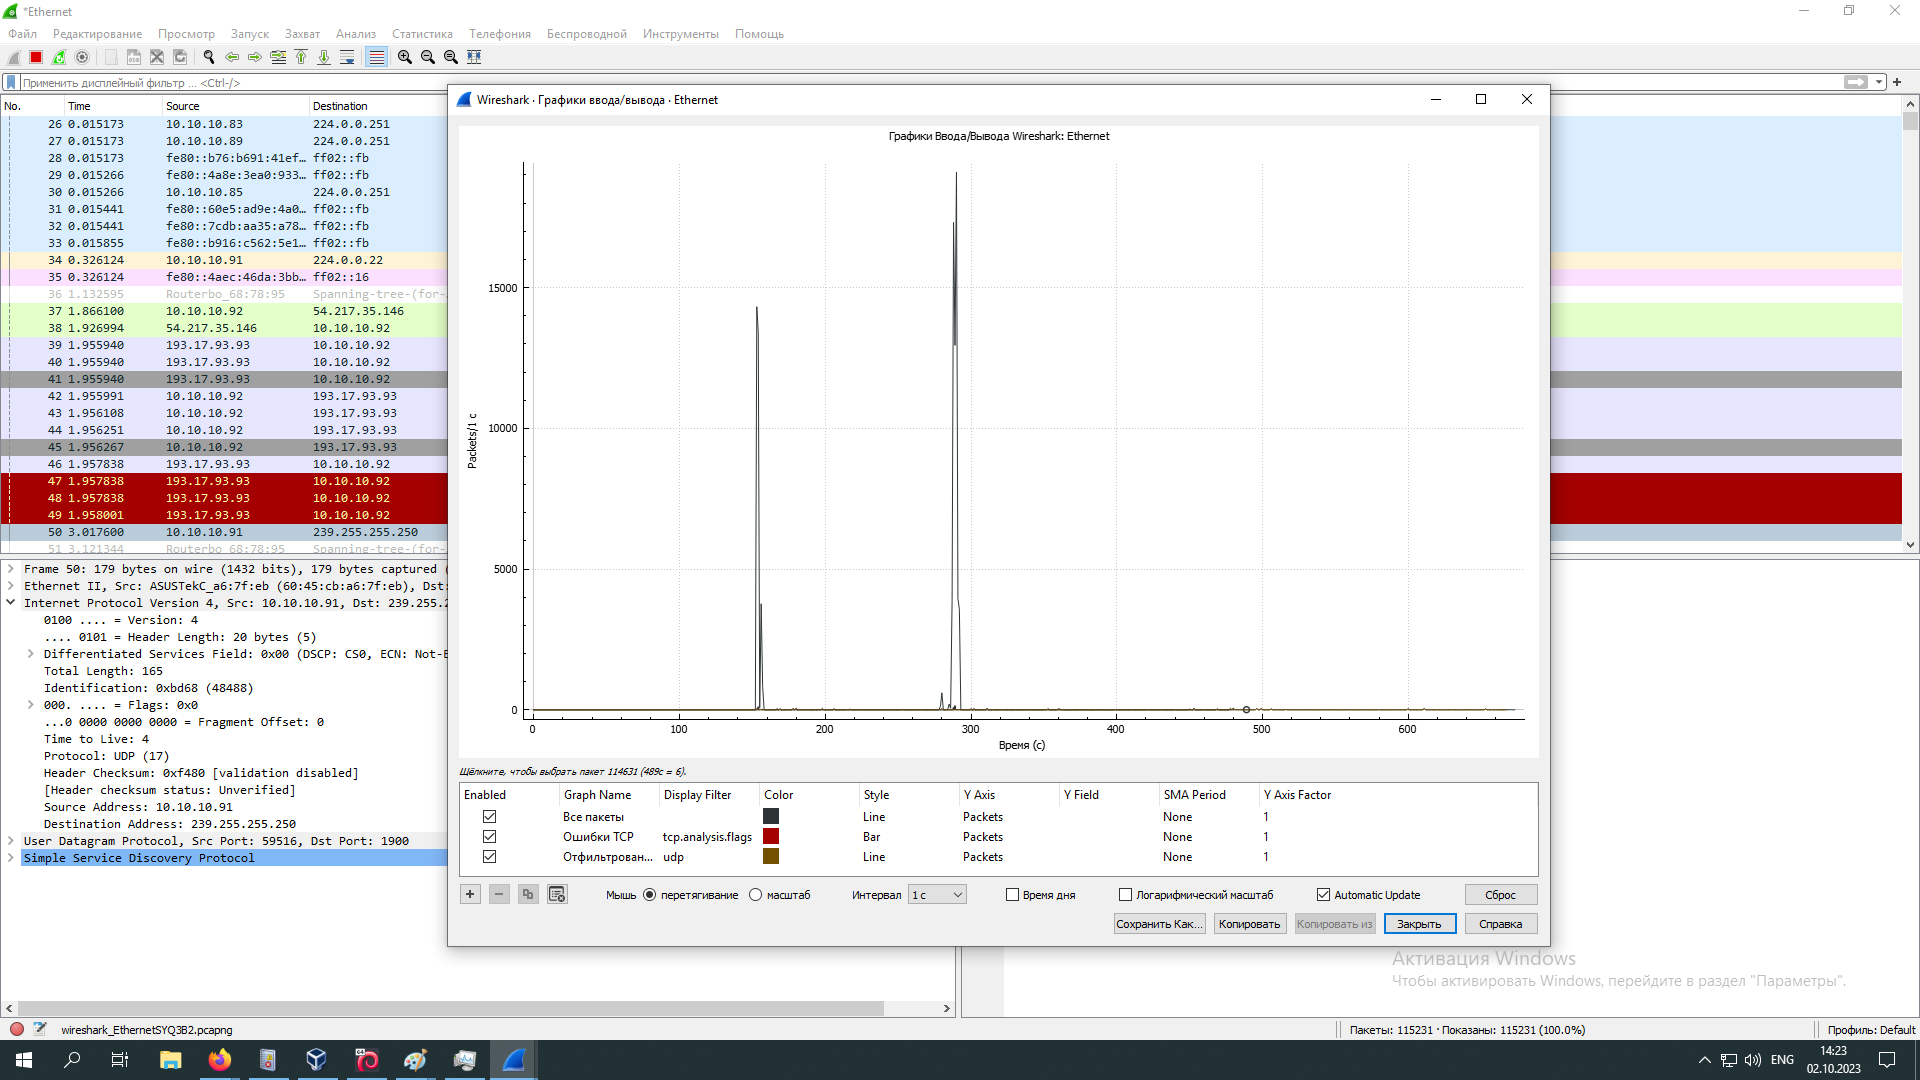
Task: Change red color swatch of 'Ошибки TCP'
Action: tap(771, 837)
